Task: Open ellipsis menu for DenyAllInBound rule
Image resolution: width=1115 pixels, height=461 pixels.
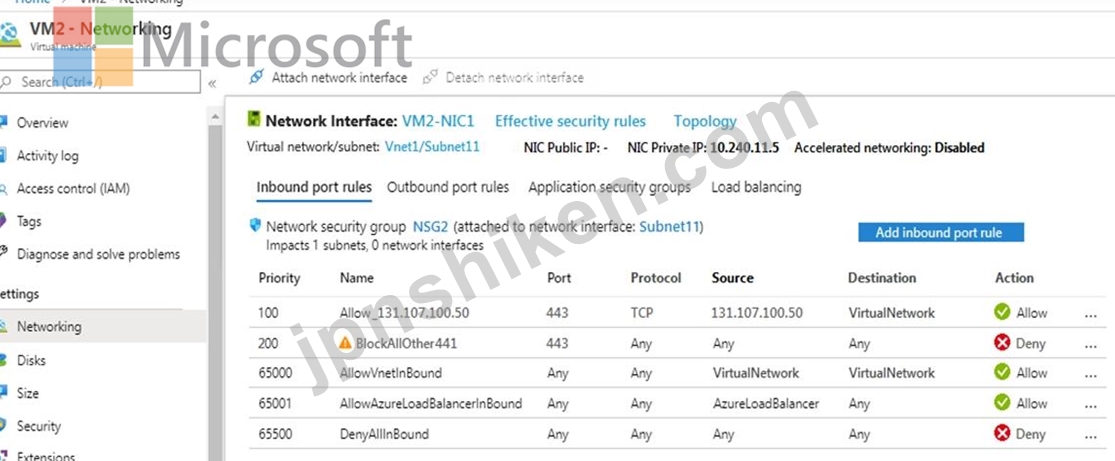Action: coord(1091,435)
